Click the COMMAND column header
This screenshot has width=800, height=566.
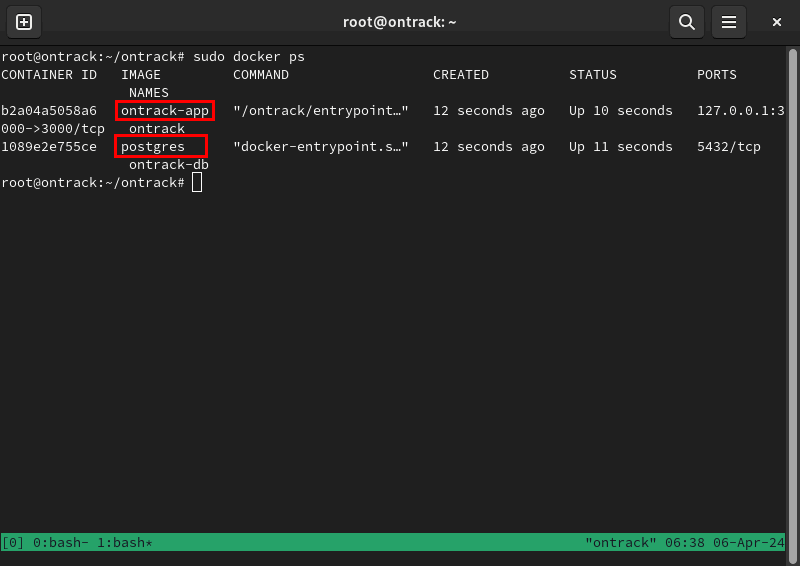261,75
